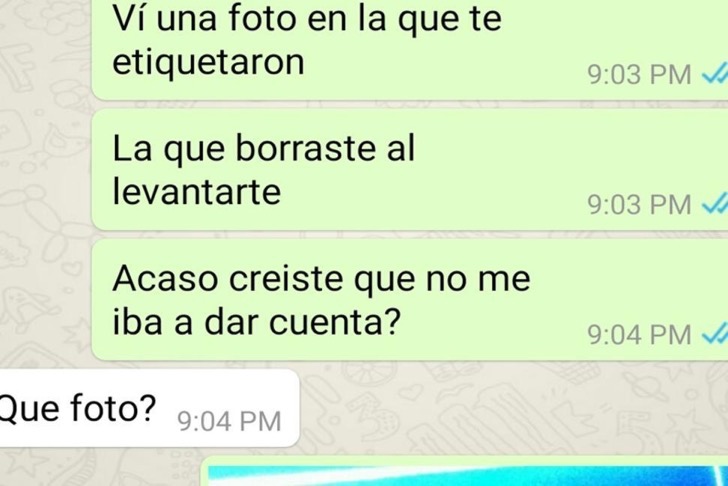Open the blue image thumbnail at the bottom
728x486 pixels.
pyautogui.click(x=466, y=472)
